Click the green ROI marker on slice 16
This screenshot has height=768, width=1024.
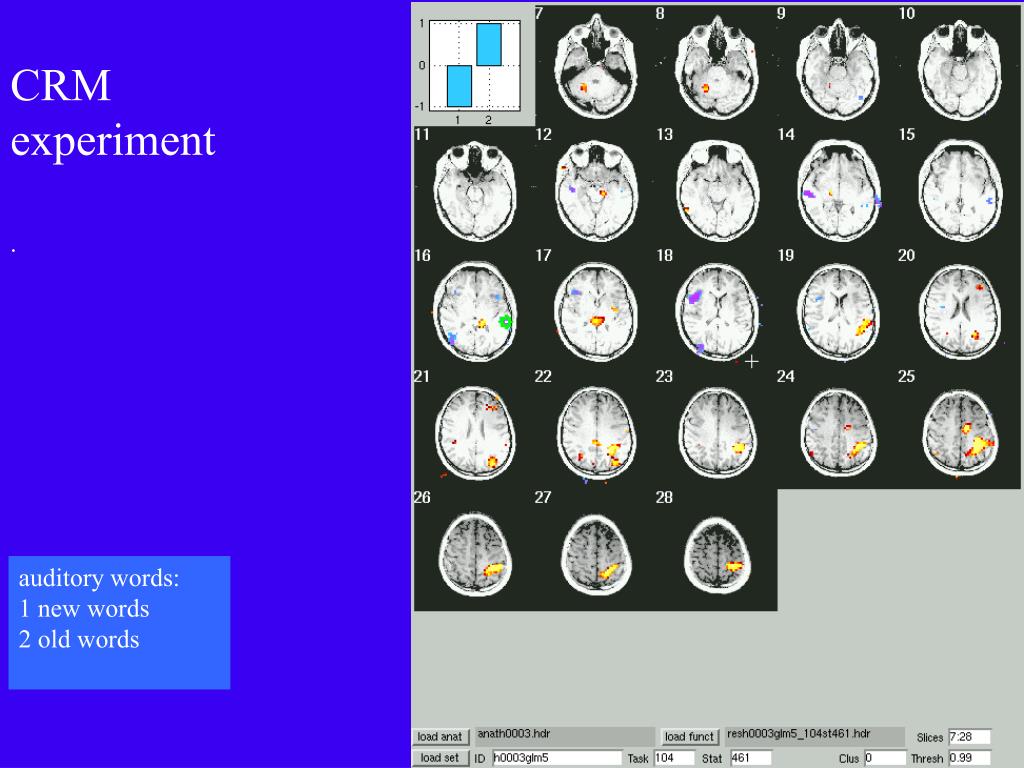click(505, 321)
